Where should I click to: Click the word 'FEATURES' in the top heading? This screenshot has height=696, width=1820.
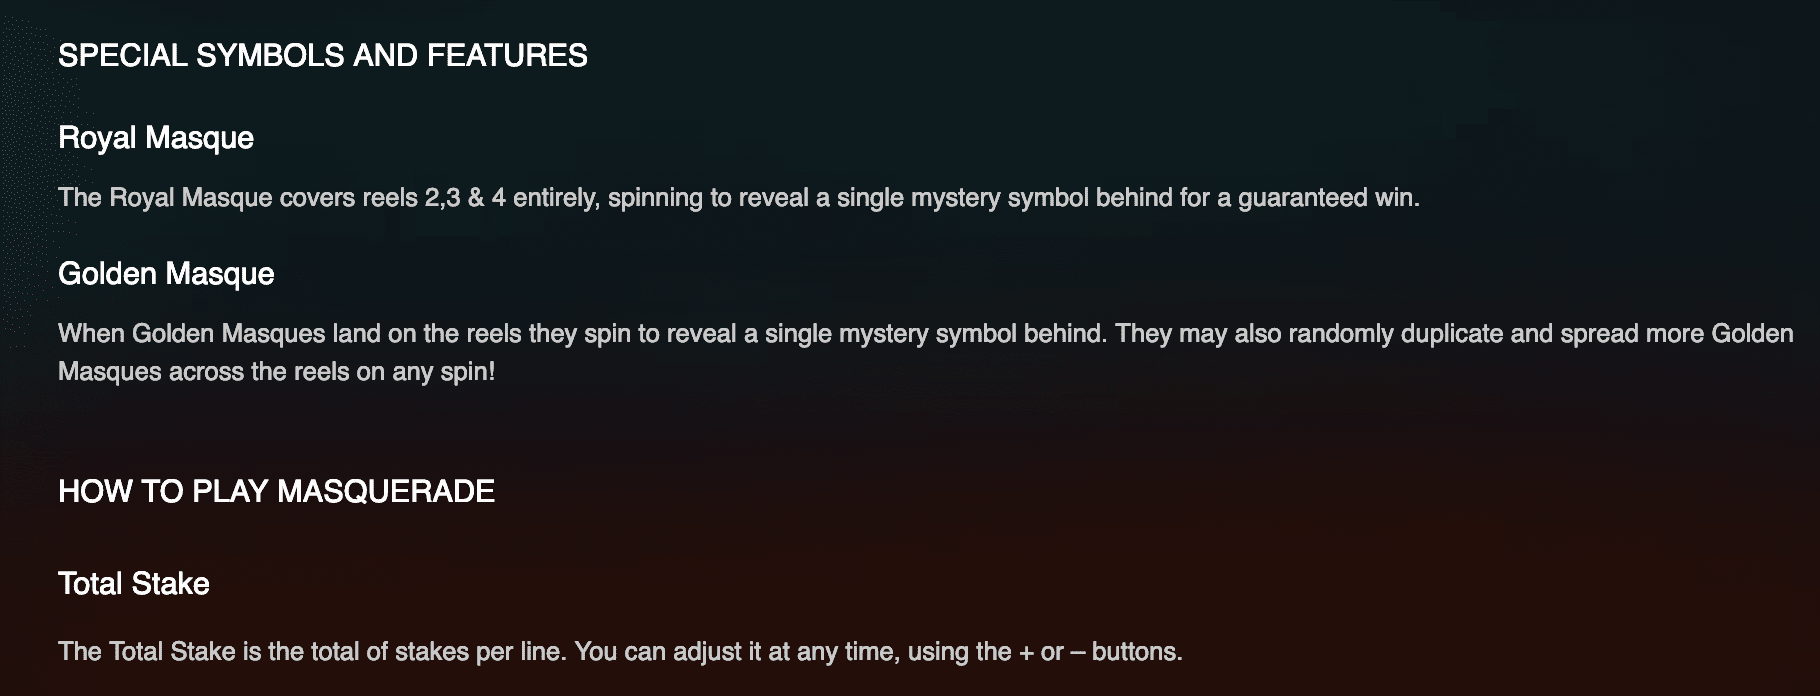pos(507,56)
